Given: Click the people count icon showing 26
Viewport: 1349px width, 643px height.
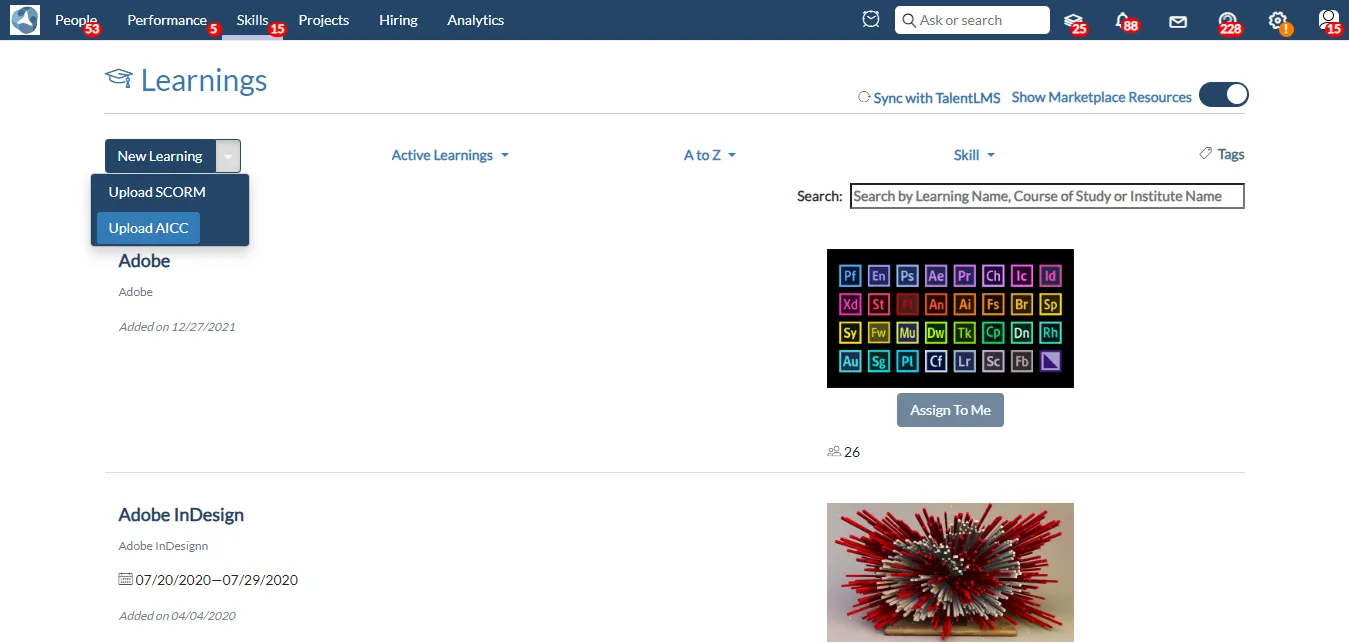Looking at the screenshot, I should (834, 452).
